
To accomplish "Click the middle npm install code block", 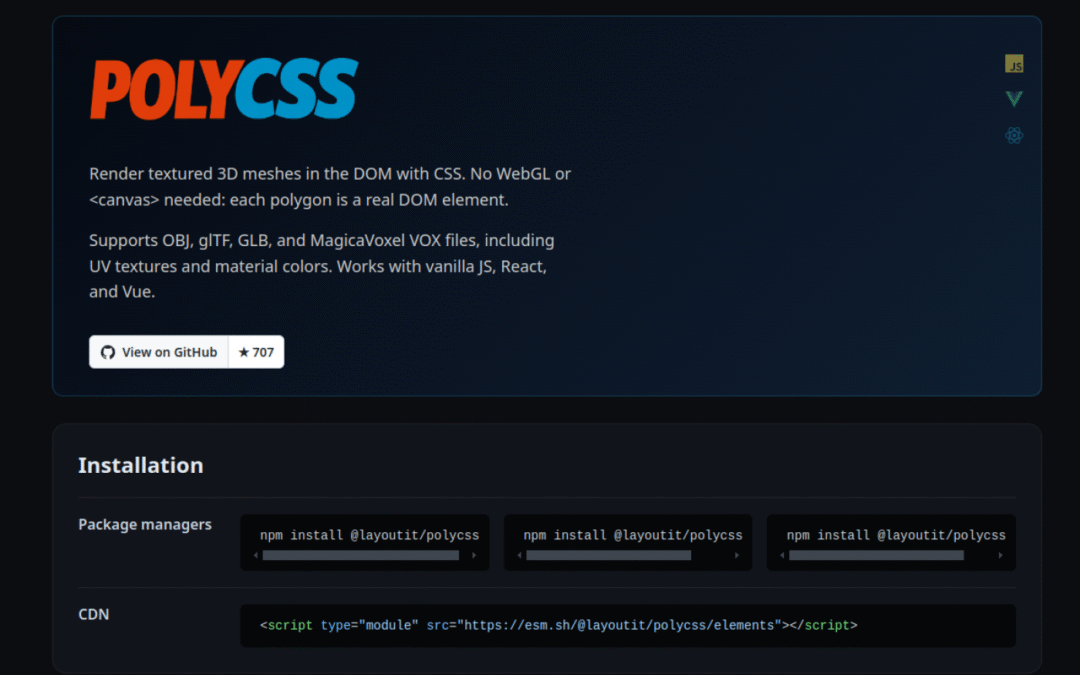I will tap(627, 542).
